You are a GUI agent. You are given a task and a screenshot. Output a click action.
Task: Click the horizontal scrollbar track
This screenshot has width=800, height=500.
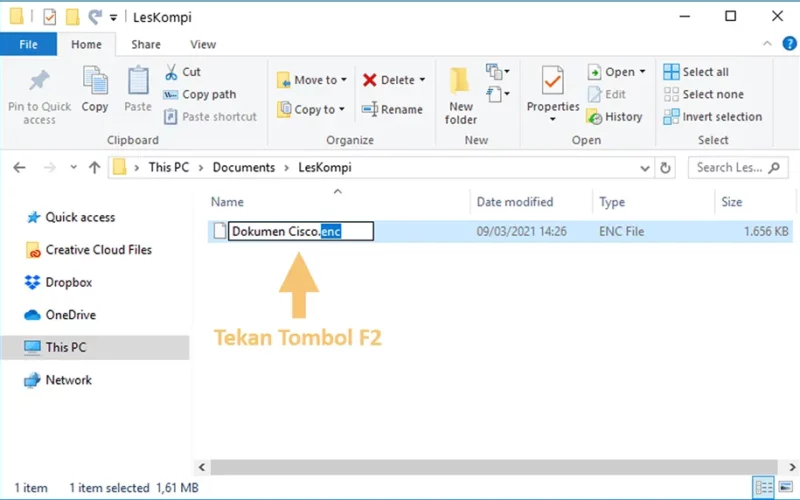point(494,467)
